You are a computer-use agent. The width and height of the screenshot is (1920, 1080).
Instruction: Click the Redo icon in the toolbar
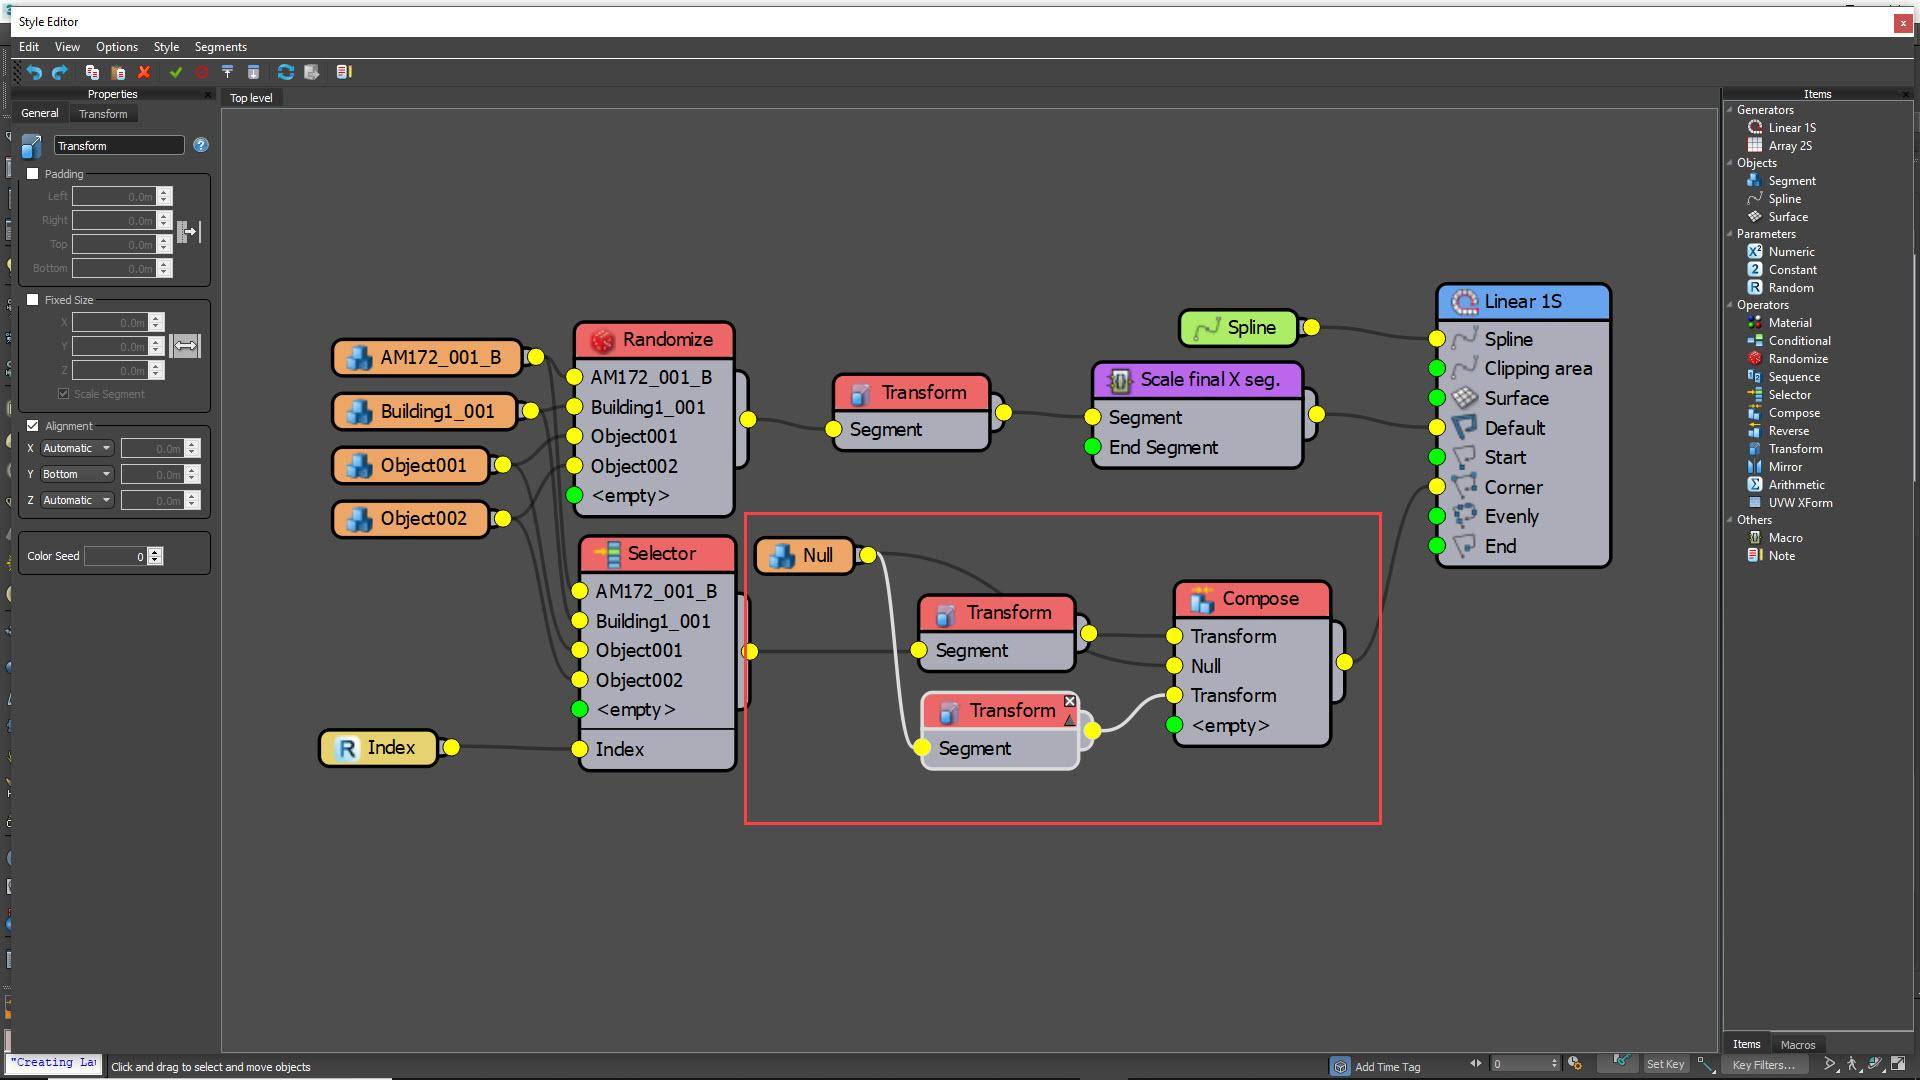[60, 72]
